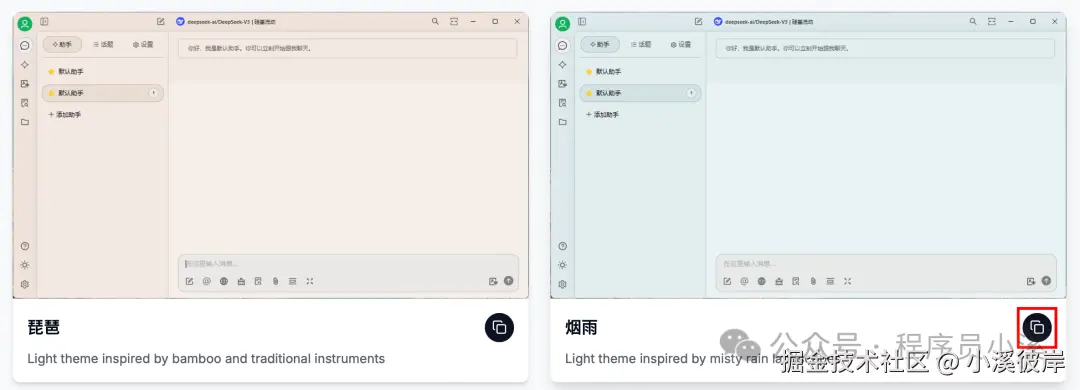Collapse the sidebar panel in the 琵琶 preview
Screen dimensions: 1080x390
point(45,22)
